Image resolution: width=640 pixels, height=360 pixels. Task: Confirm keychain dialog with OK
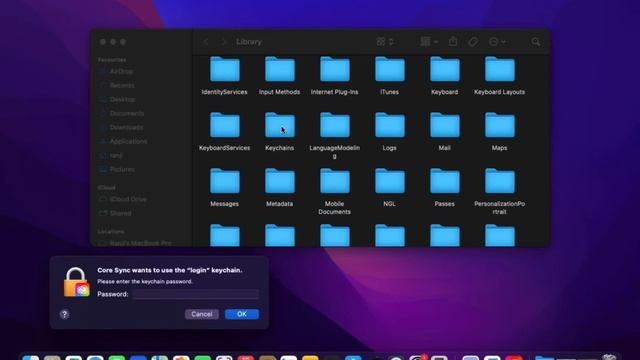pyautogui.click(x=242, y=314)
